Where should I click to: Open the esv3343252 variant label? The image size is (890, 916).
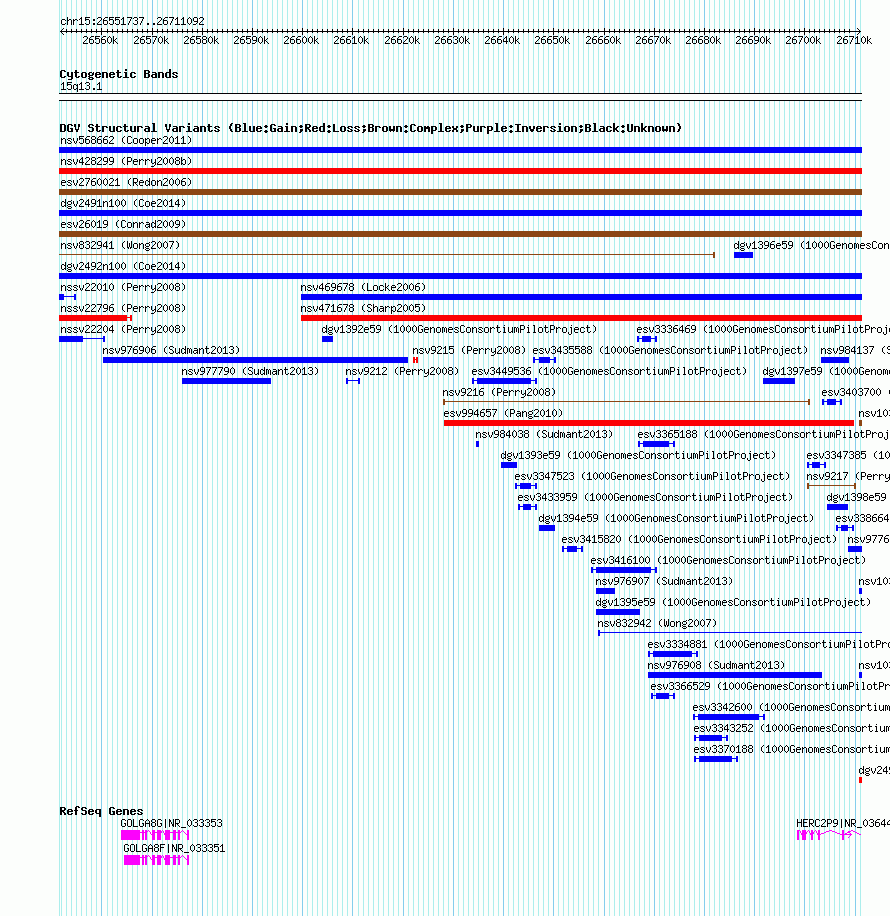tap(791, 729)
